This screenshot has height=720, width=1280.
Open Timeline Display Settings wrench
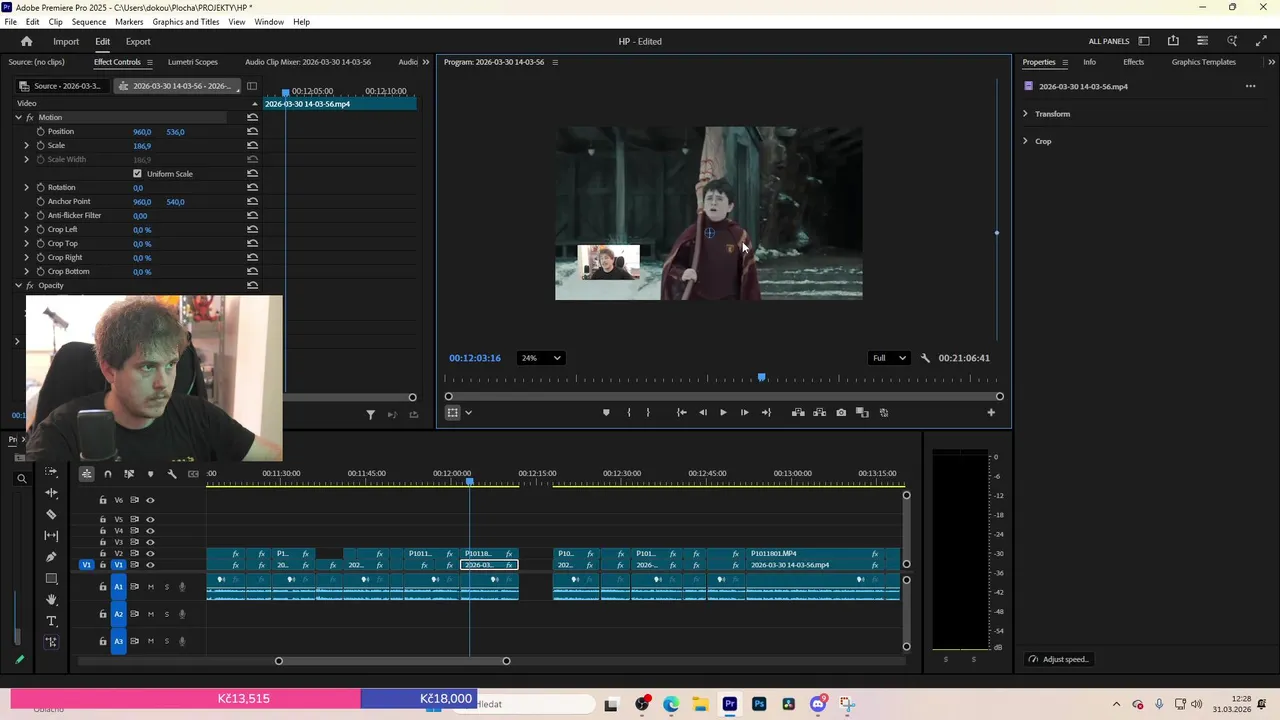(x=172, y=474)
